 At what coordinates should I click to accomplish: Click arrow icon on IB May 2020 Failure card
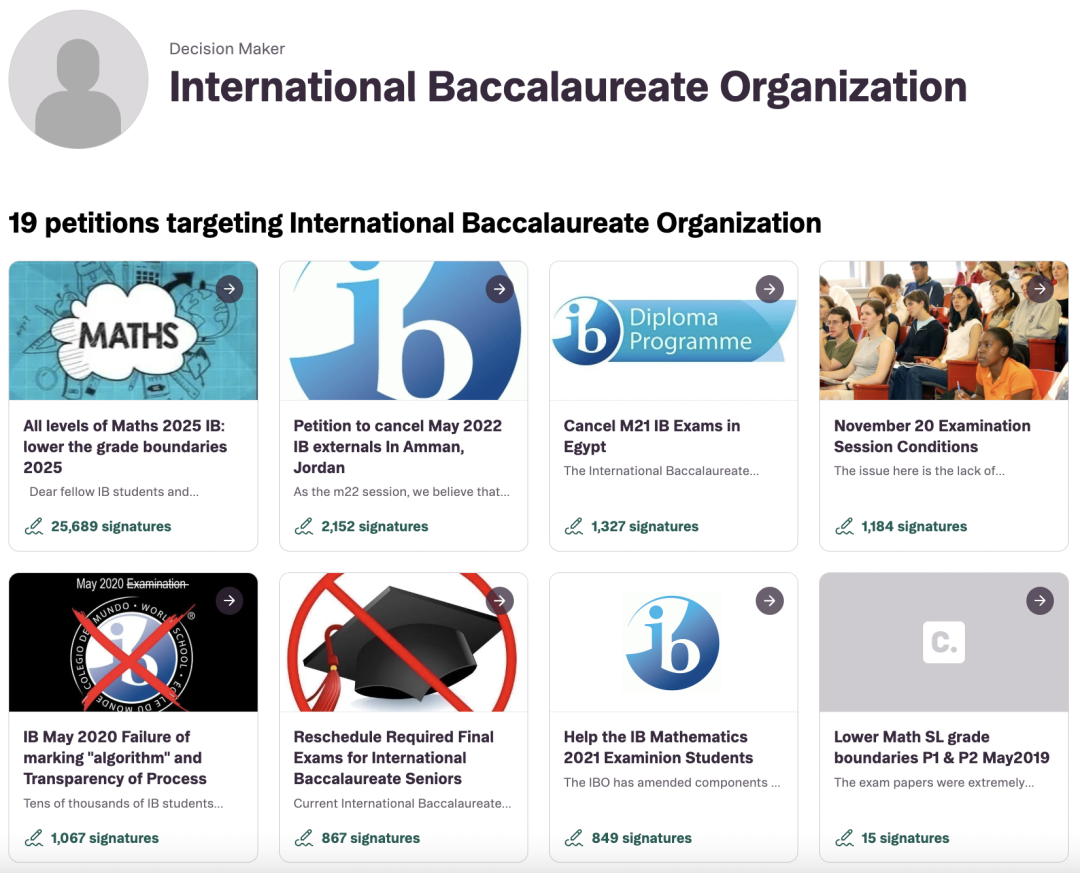229,600
